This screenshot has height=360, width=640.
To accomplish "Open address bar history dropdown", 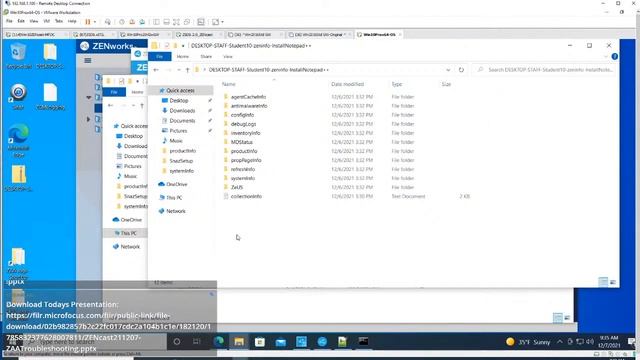I will (448, 70).
